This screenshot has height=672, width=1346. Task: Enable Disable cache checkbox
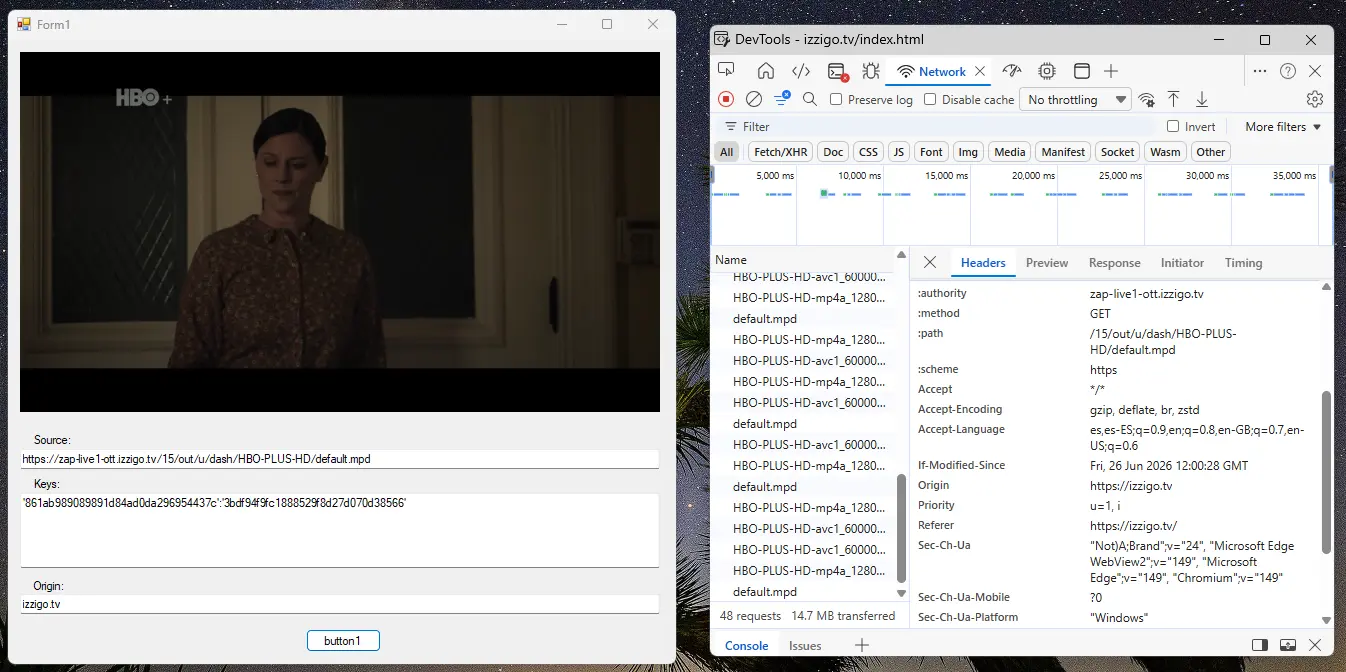930,99
